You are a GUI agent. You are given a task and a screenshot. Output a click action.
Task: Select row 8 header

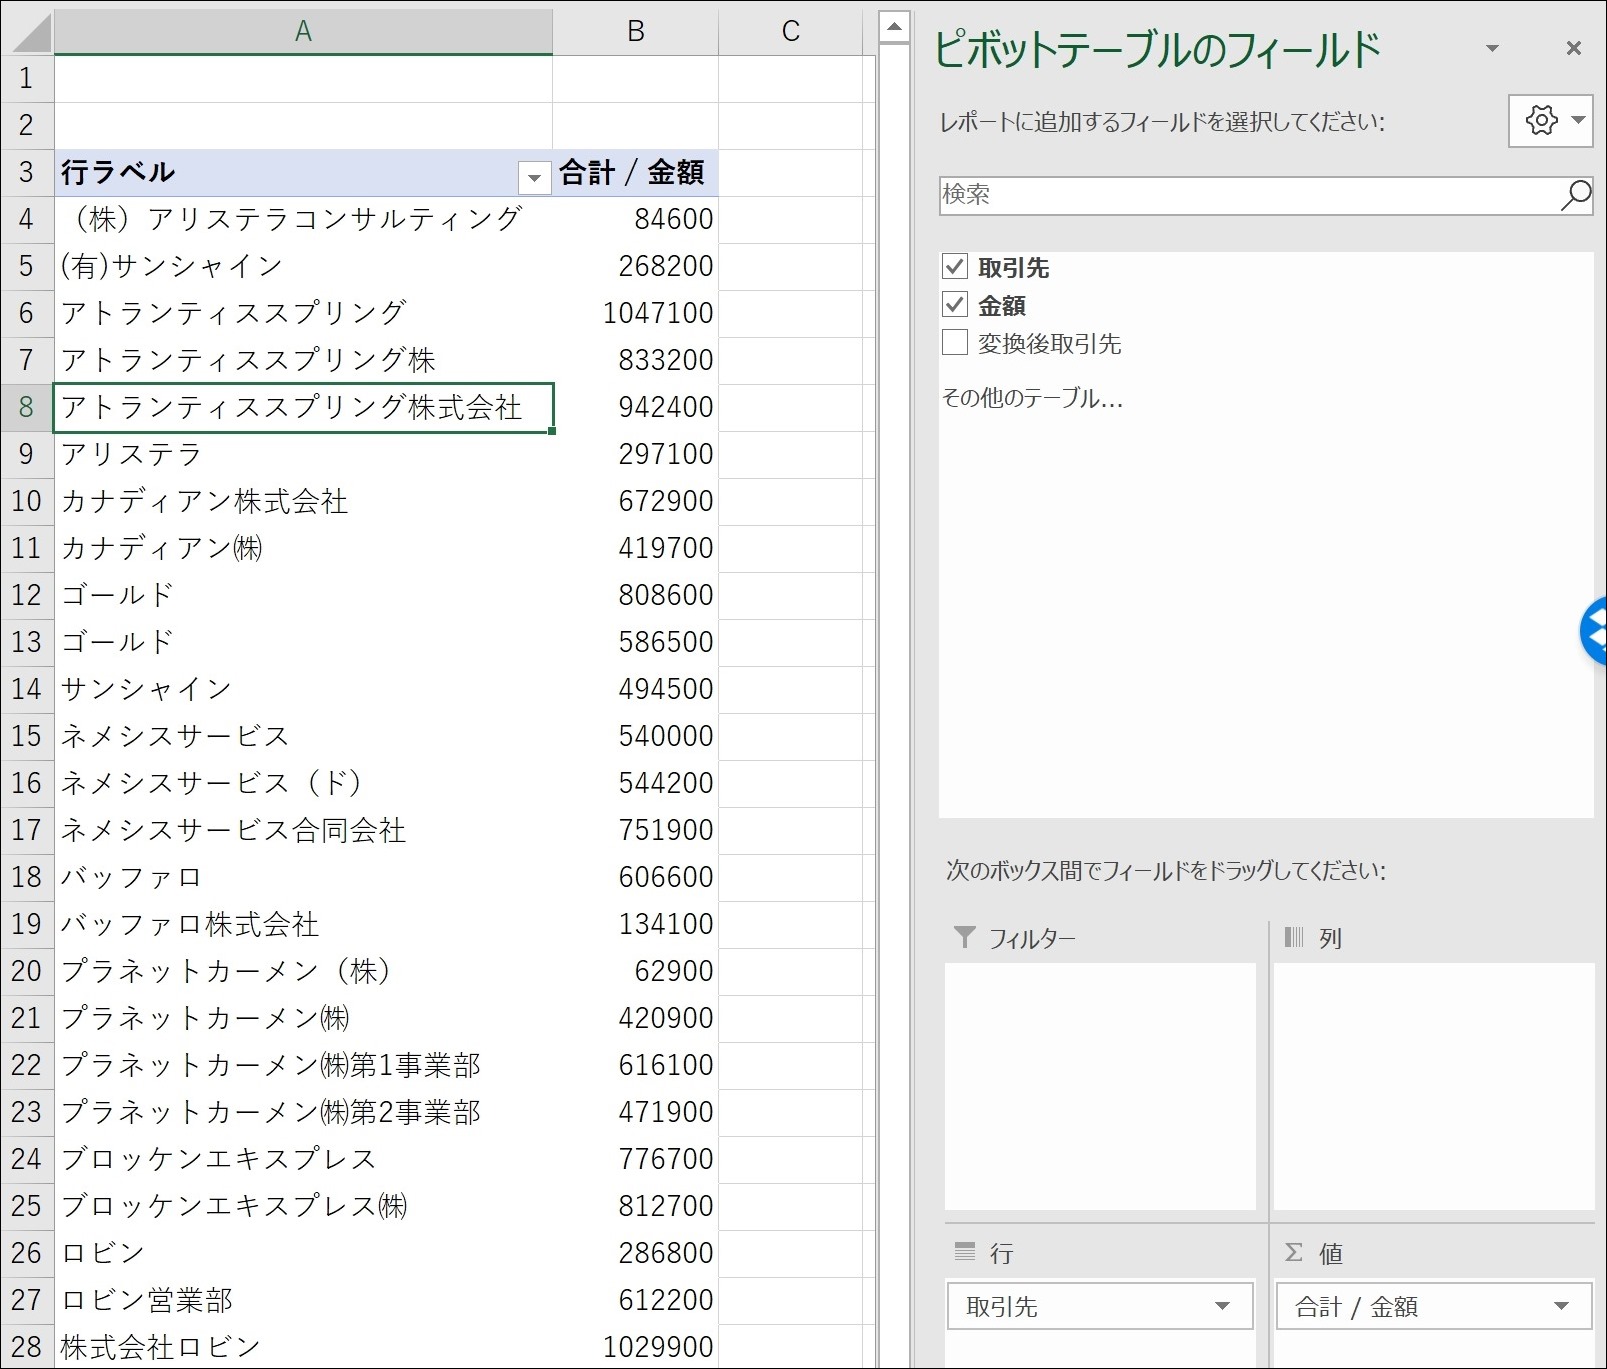pyautogui.click(x=27, y=407)
